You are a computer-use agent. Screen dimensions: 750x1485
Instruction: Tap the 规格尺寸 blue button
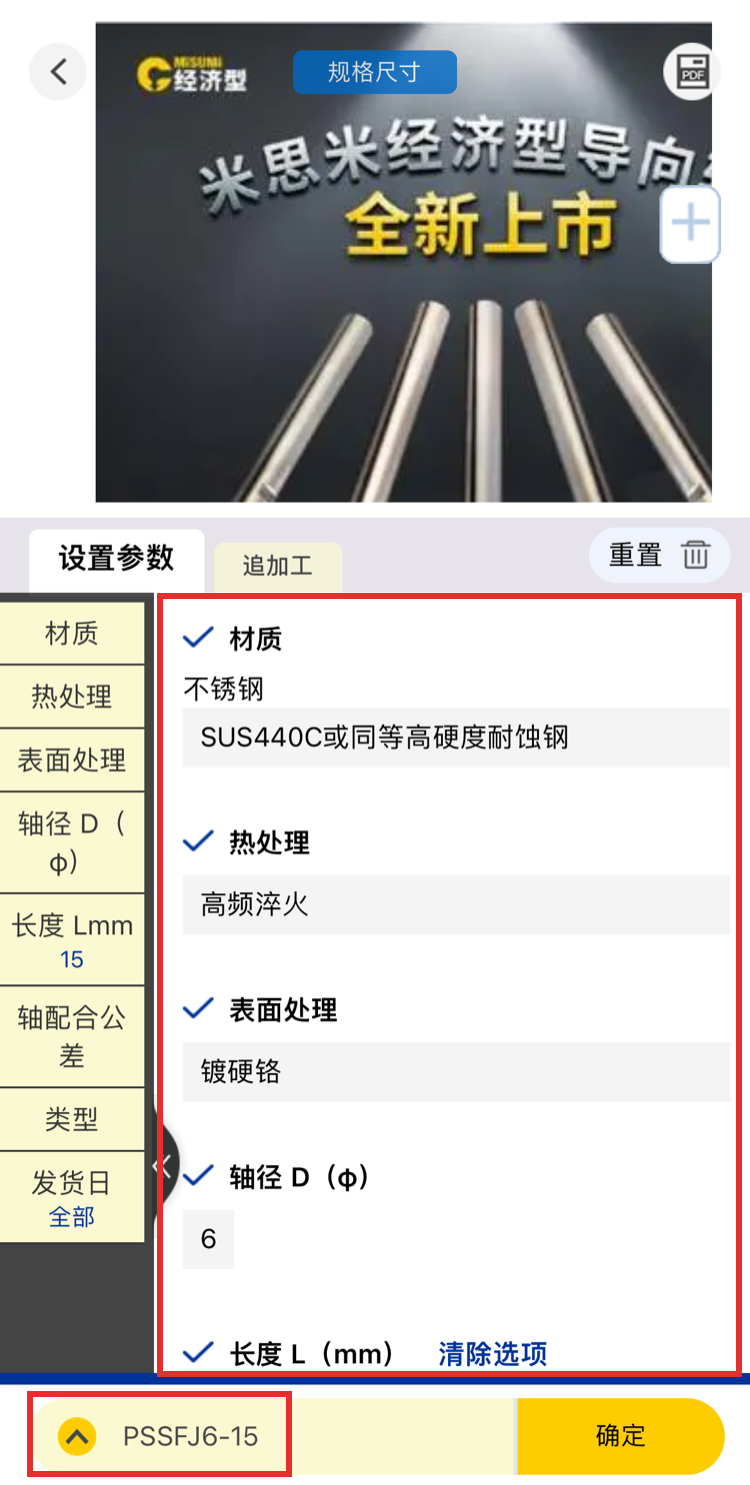click(374, 72)
